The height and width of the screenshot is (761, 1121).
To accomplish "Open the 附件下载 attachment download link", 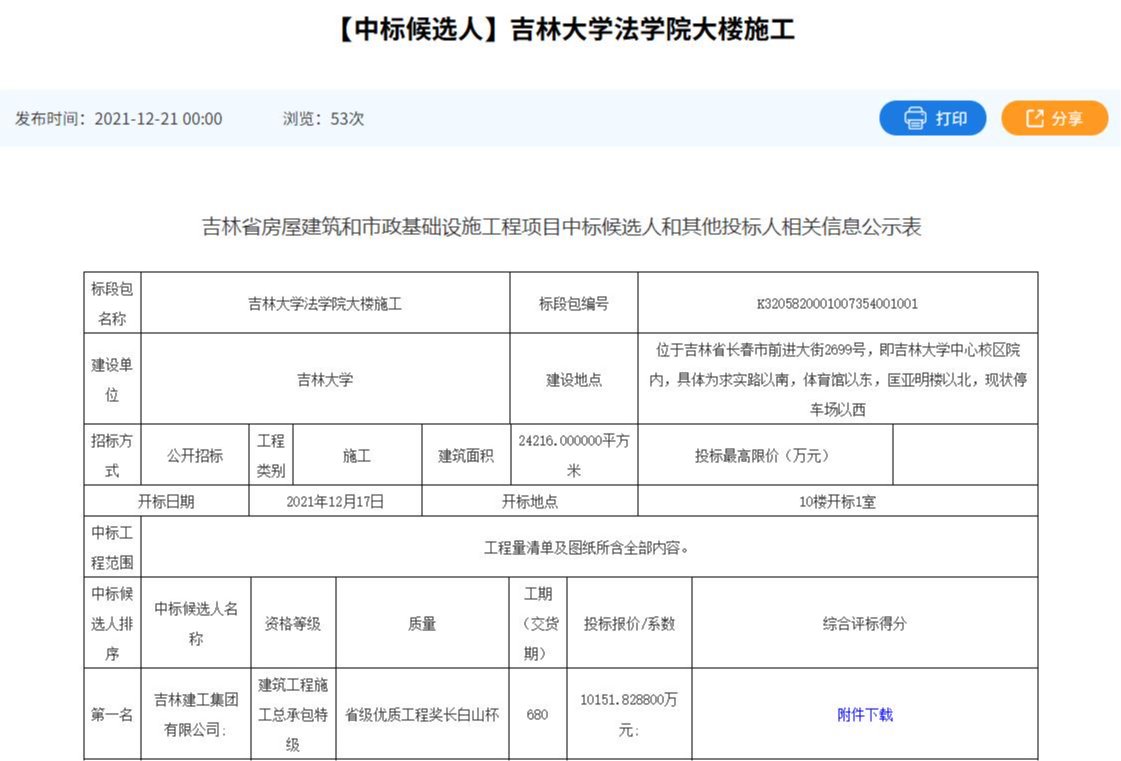I will 864,714.
